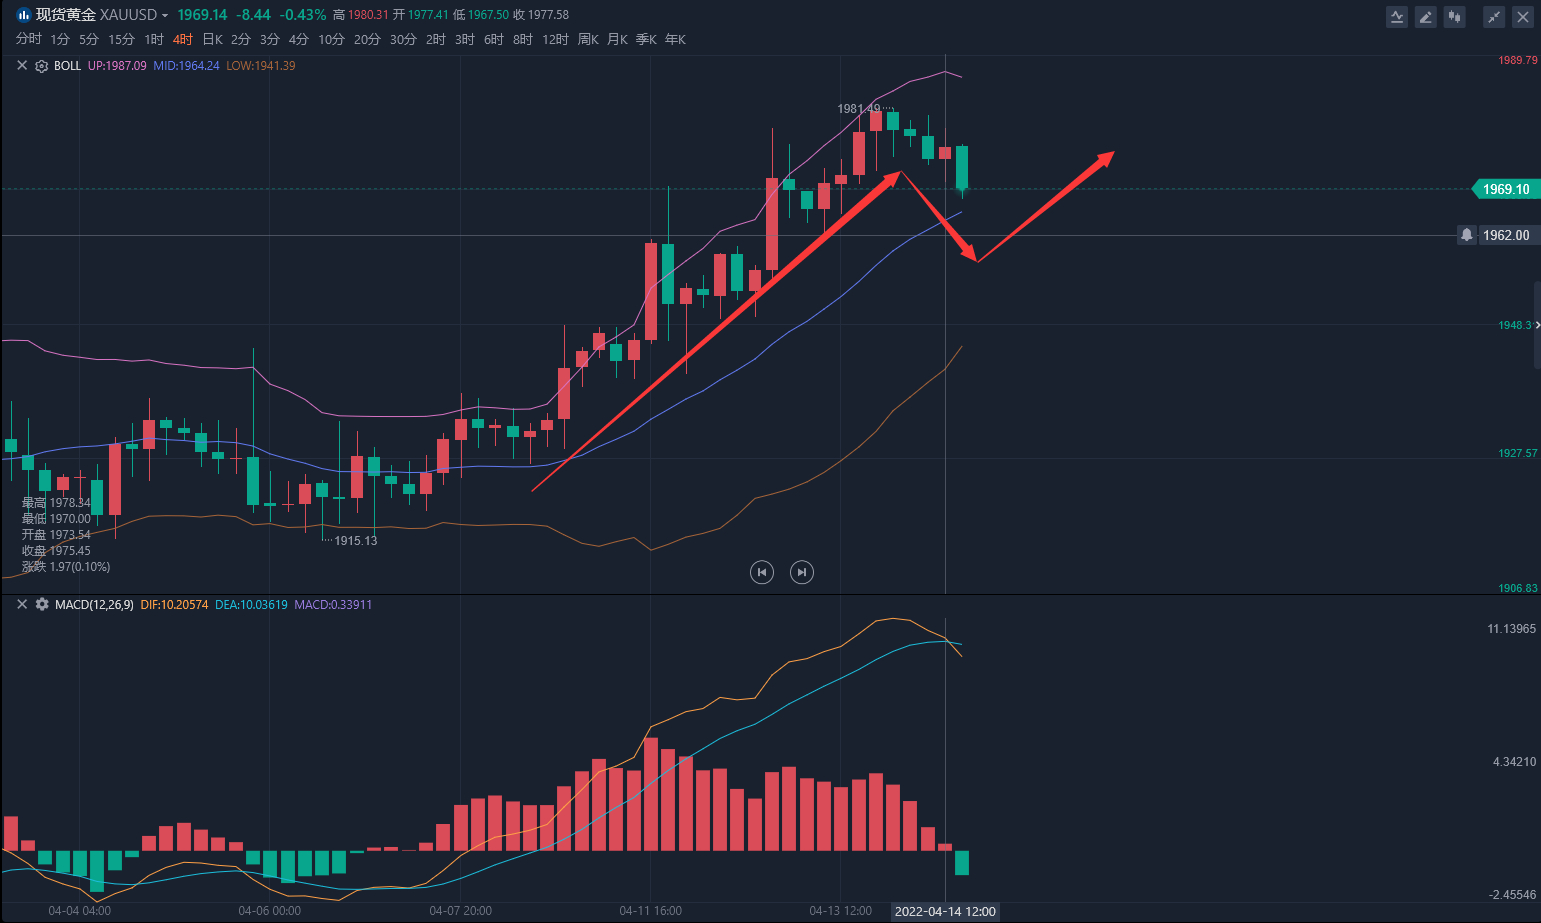Switch to the 20分 timeframe
This screenshot has width=1541, height=923.
(x=367, y=39)
